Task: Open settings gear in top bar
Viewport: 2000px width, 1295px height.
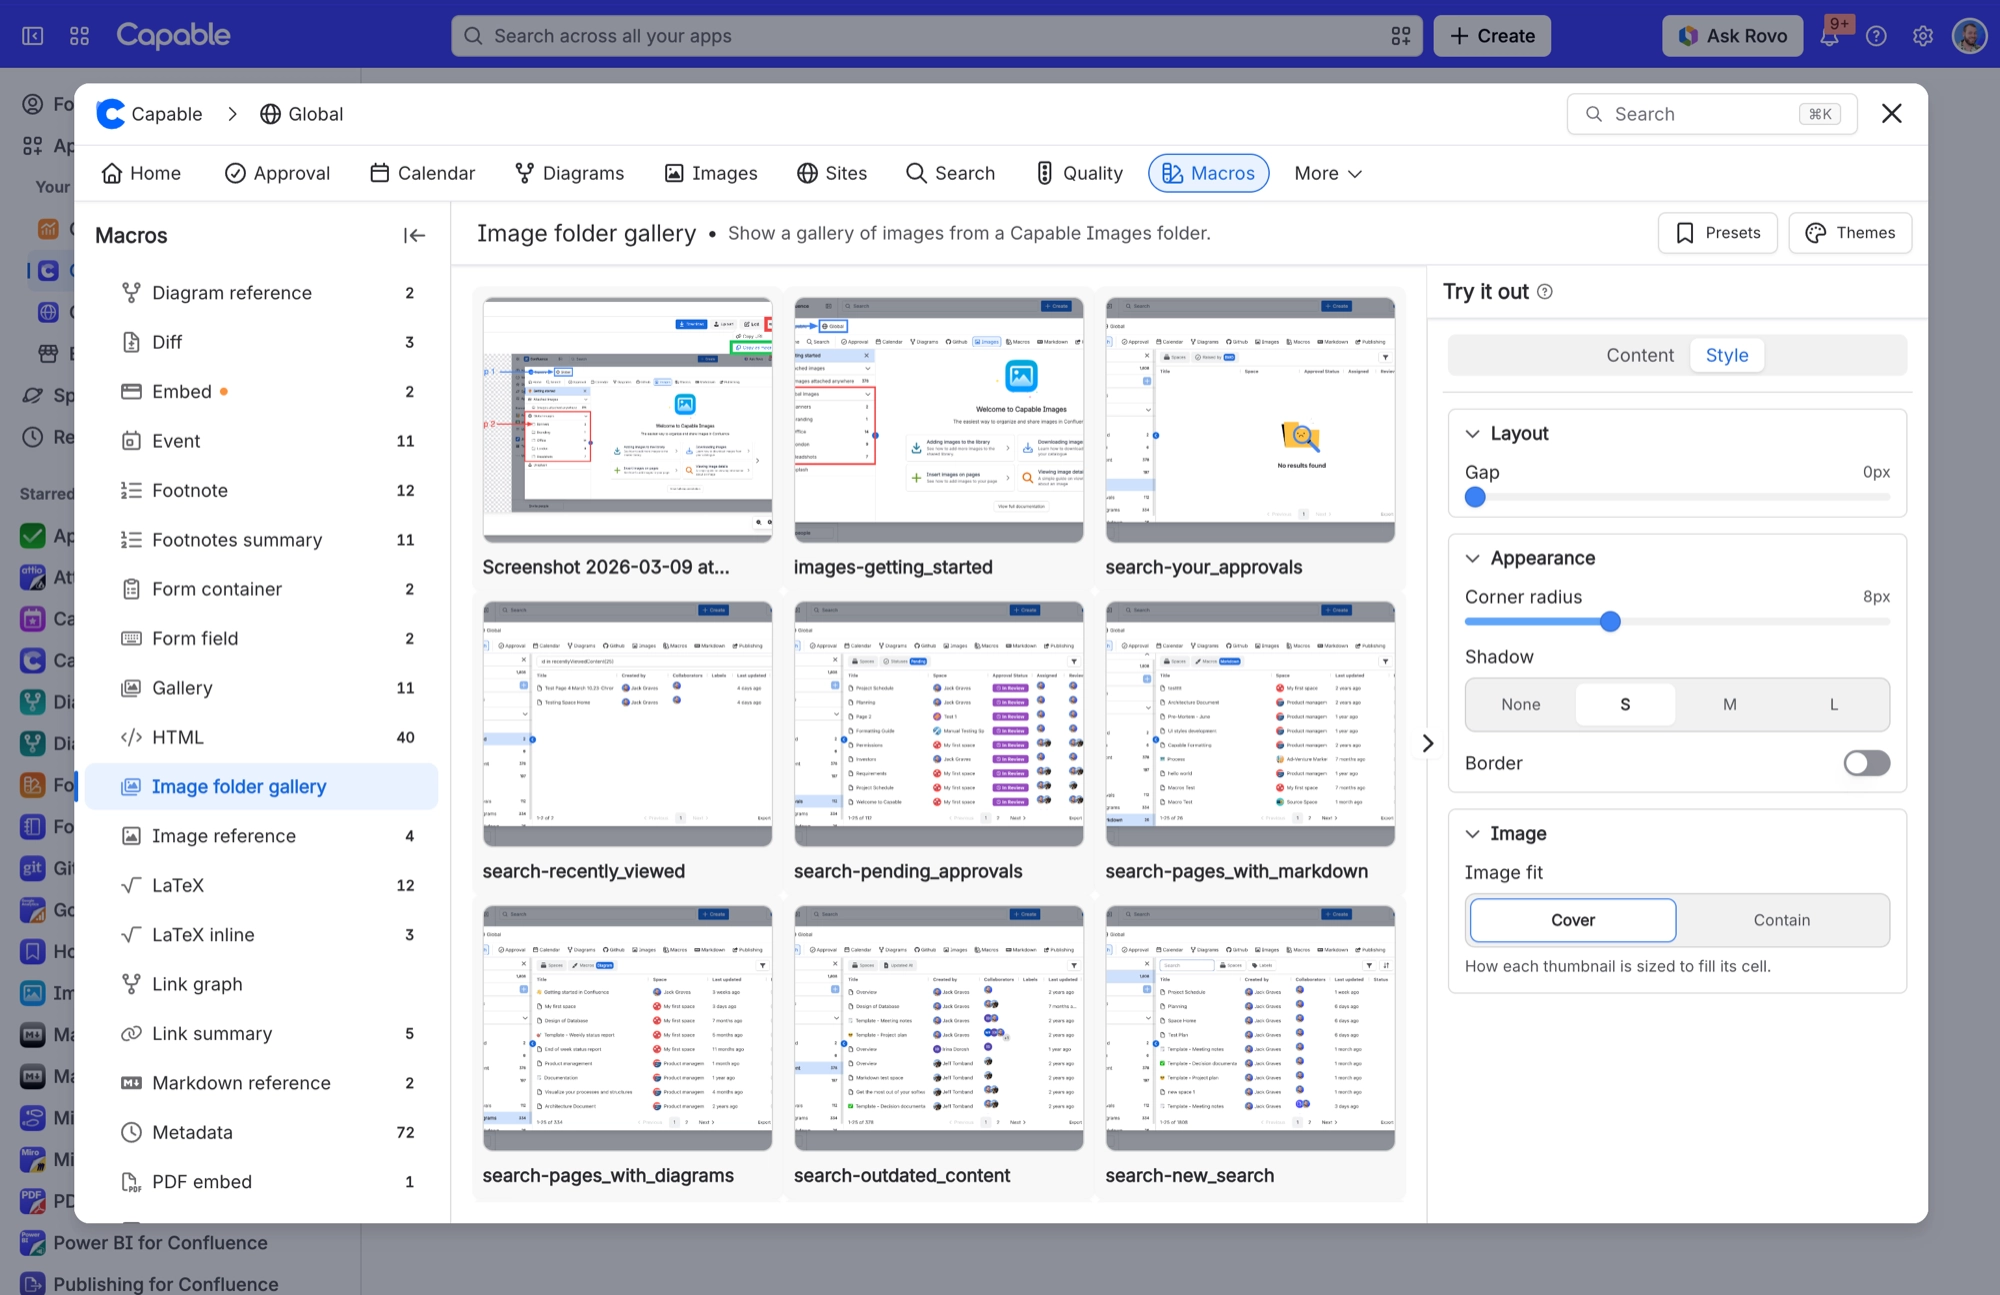Action: (1923, 36)
